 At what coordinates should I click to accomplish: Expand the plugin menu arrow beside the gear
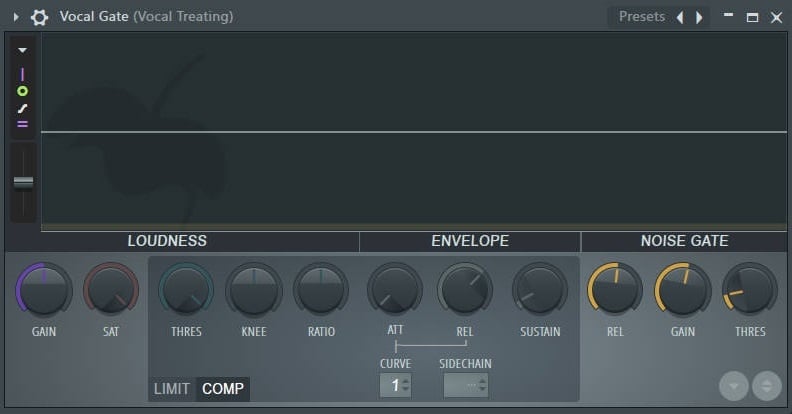(16, 17)
